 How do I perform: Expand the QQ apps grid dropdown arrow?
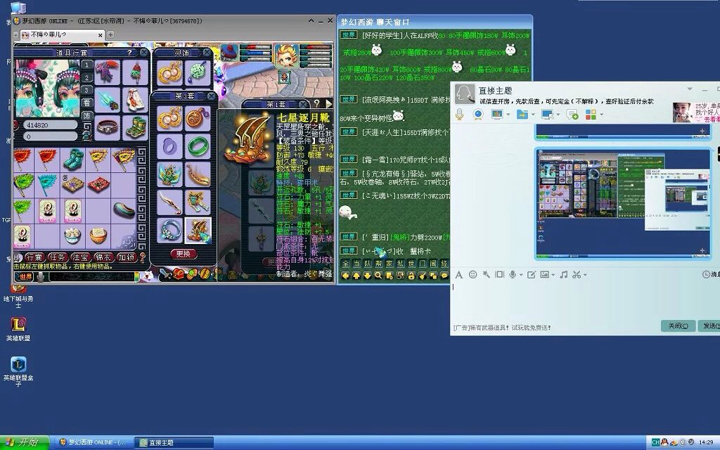(x=601, y=115)
